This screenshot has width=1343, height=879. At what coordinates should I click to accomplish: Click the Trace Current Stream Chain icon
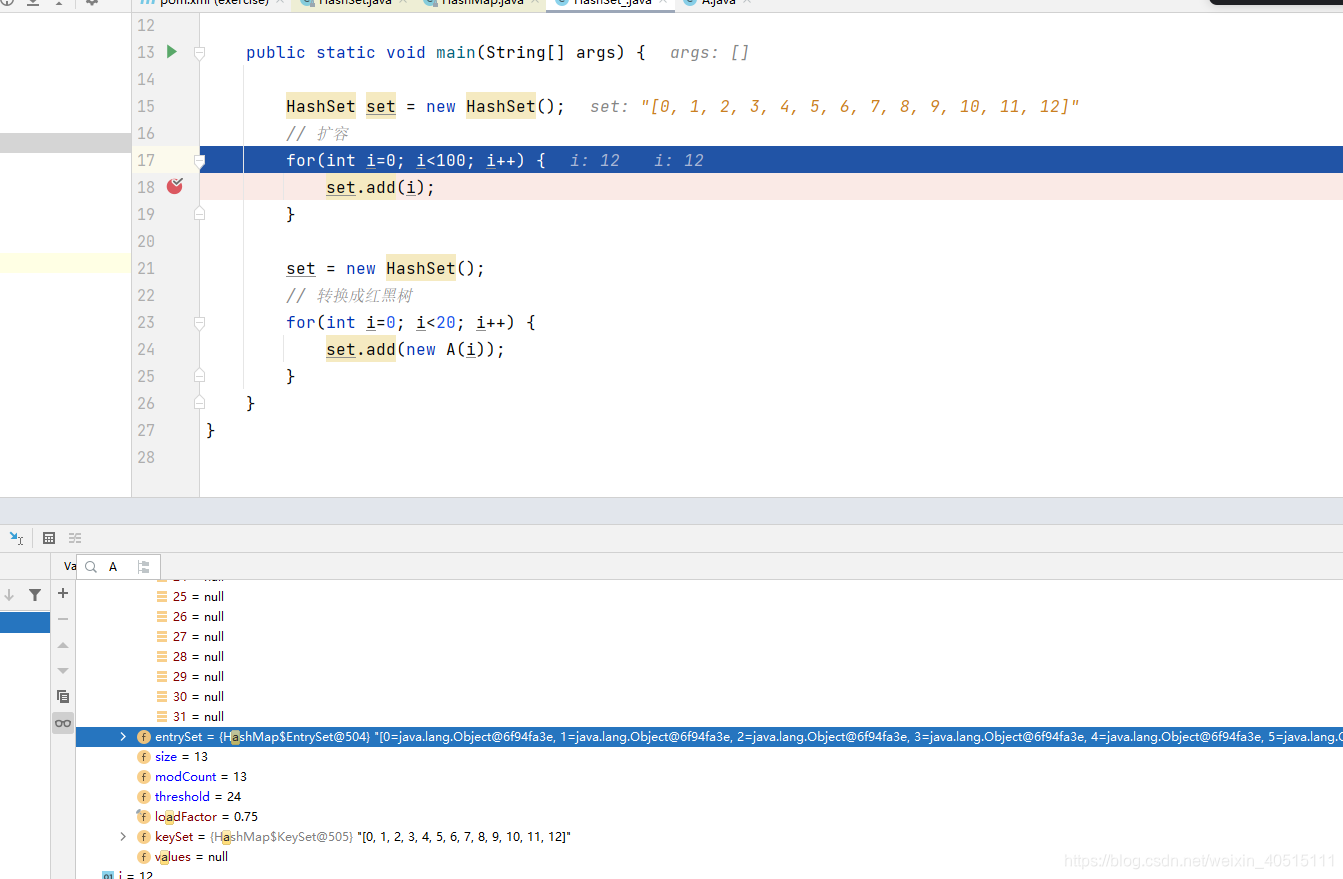tap(75, 538)
